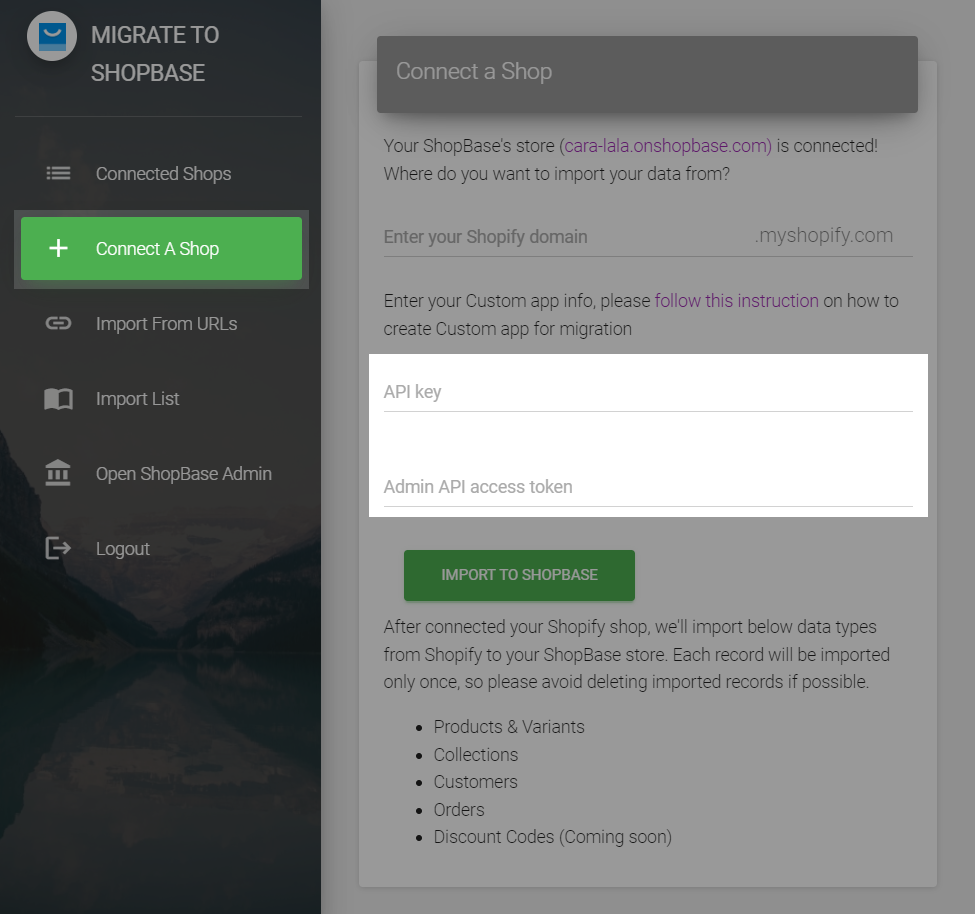Open the Import List page label

[x=137, y=399]
